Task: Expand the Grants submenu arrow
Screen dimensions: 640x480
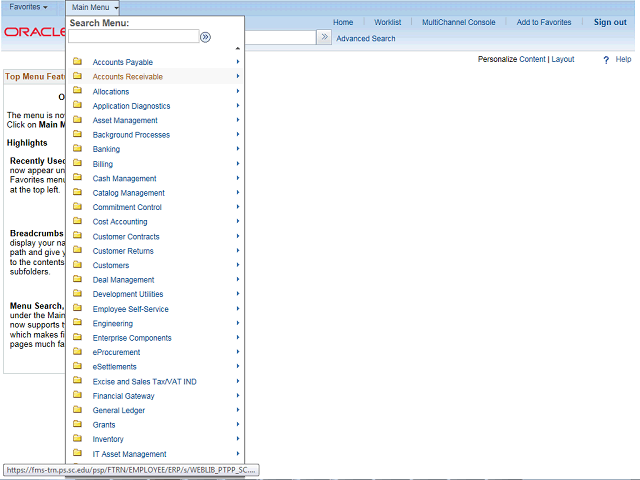Action: (238, 424)
